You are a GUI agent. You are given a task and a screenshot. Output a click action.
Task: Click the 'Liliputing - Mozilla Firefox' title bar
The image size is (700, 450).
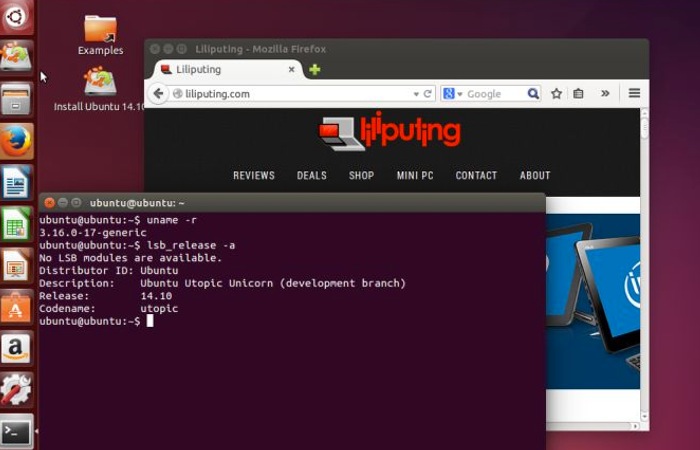(x=396, y=49)
